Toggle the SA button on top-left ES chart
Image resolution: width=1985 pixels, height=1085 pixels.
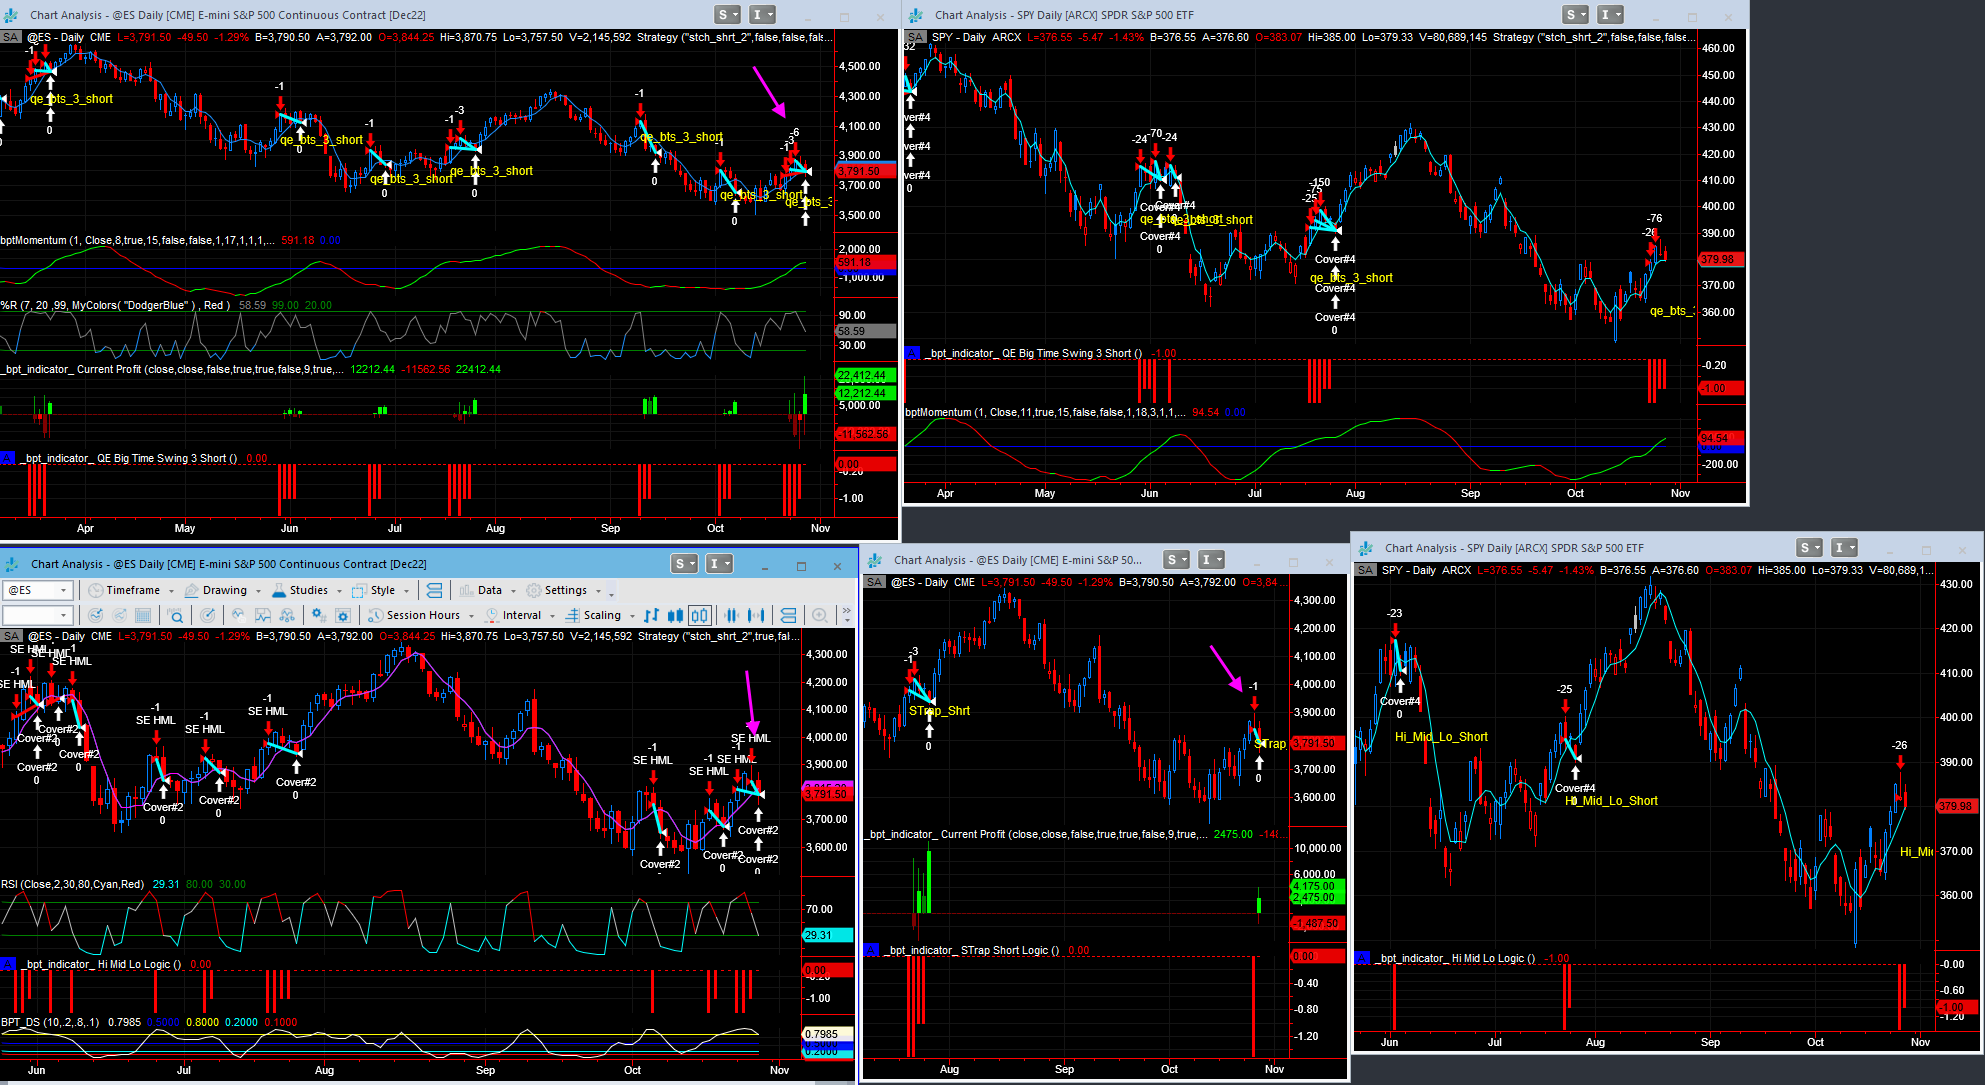(10, 37)
